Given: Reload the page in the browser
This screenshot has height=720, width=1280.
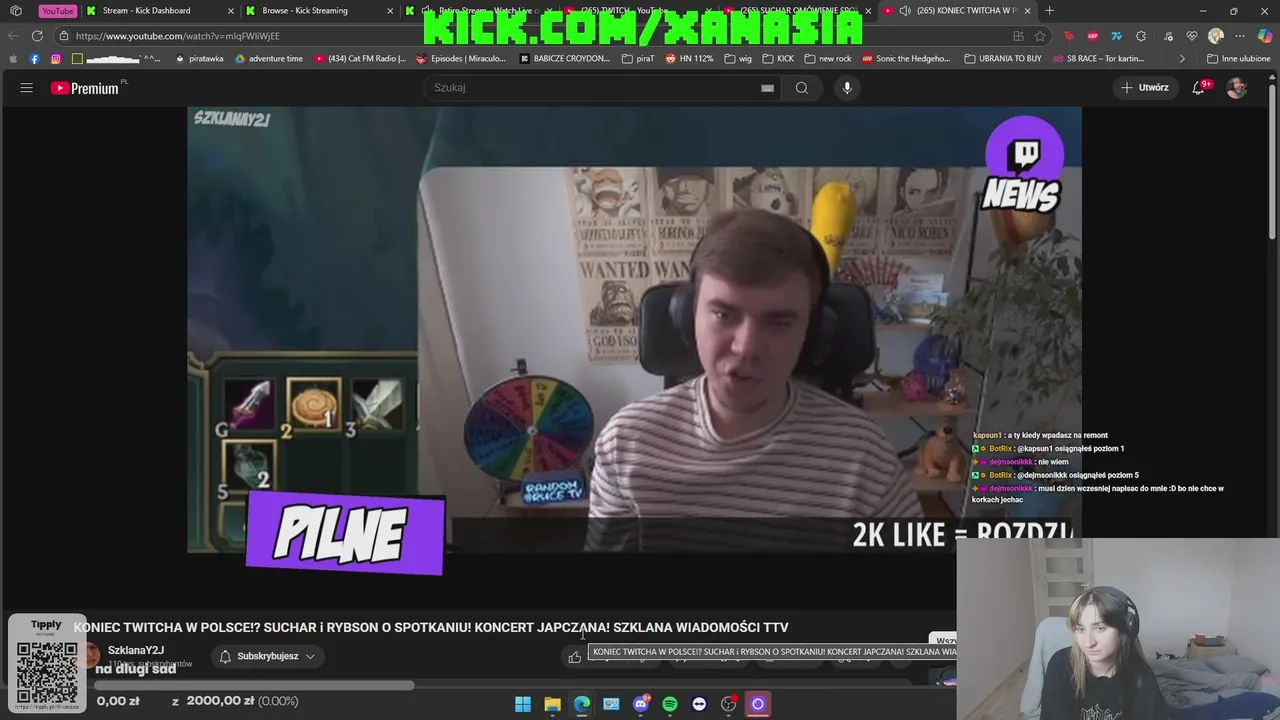Looking at the screenshot, I should tap(37, 36).
